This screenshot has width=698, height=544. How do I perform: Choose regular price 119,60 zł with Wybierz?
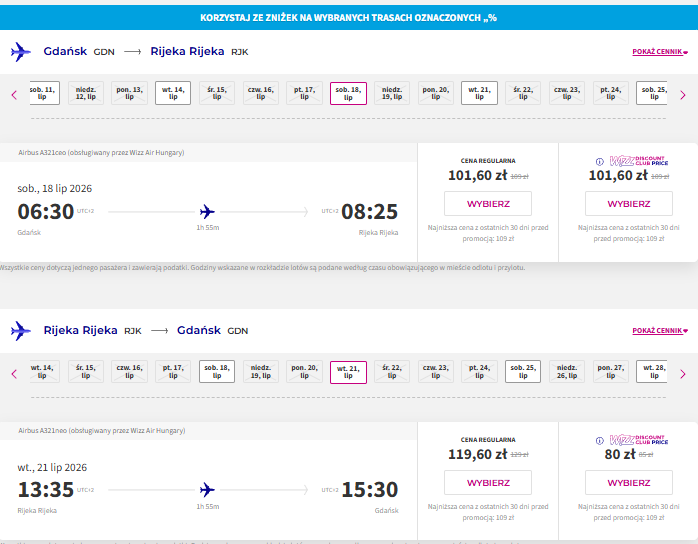coord(488,483)
